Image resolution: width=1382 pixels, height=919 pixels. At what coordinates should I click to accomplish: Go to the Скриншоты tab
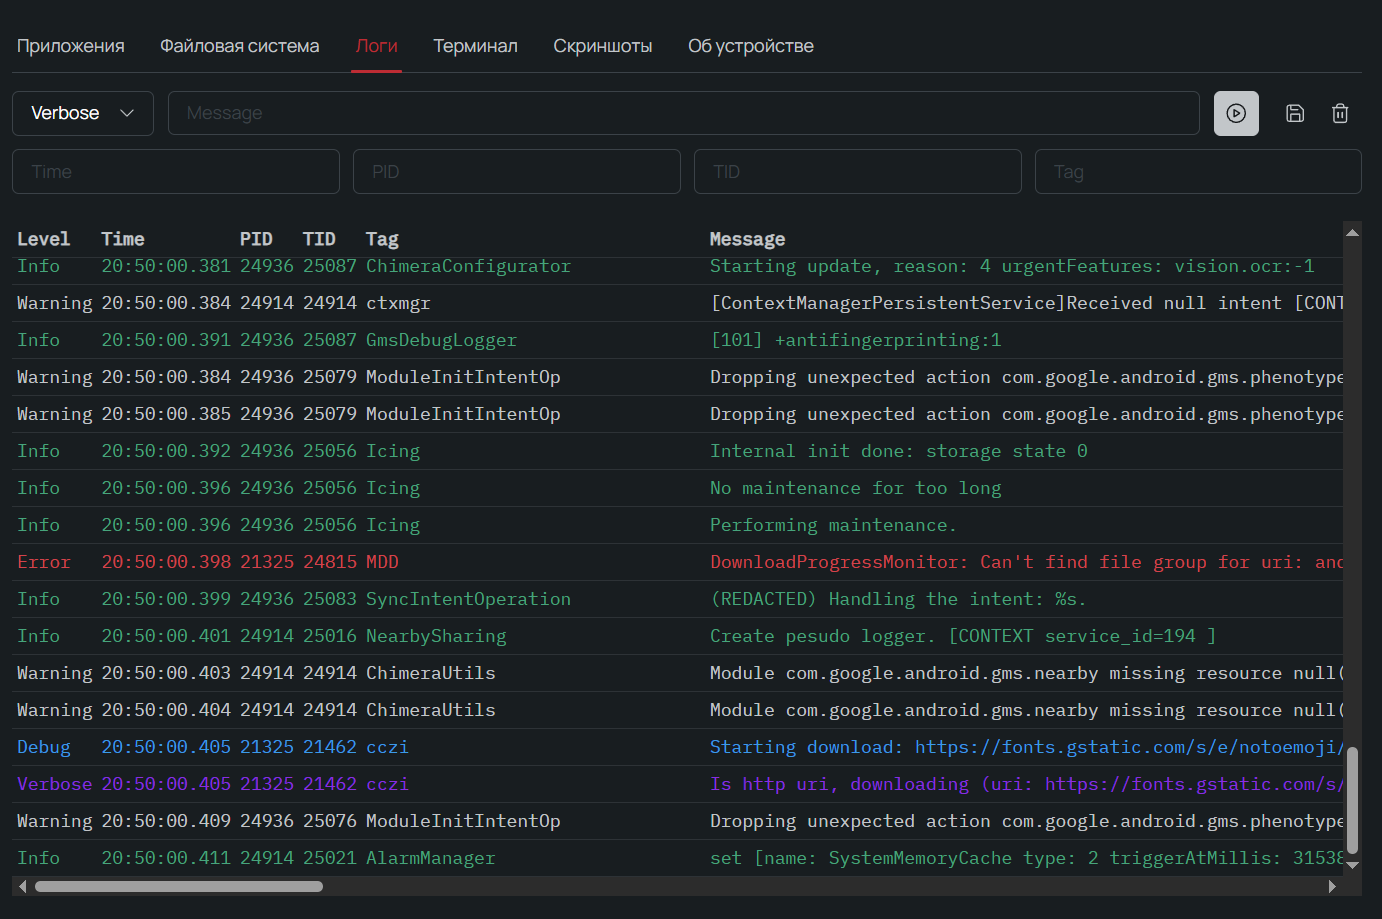point(603,46)
